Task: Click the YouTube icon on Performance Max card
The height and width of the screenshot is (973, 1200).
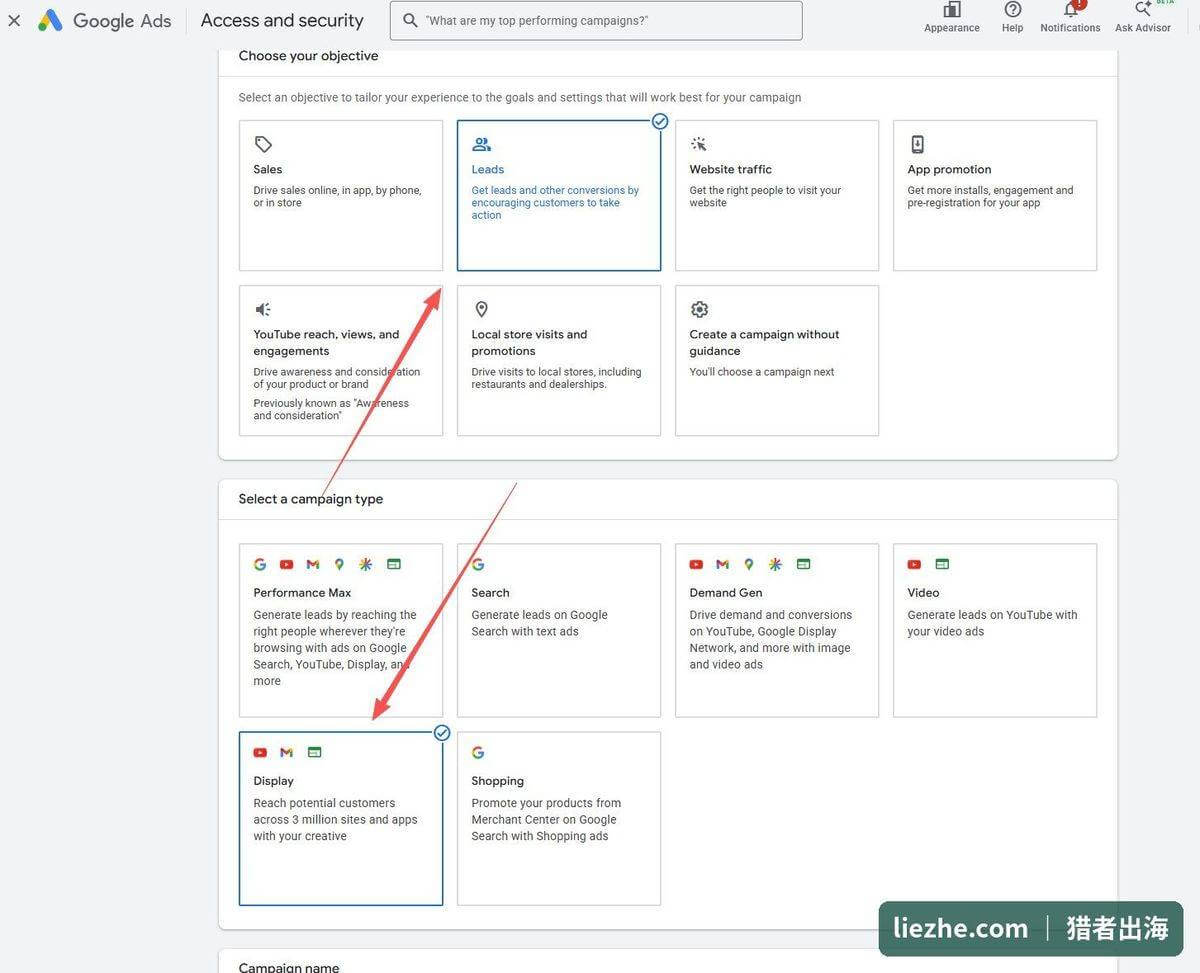Action: [x=287, y=564]
